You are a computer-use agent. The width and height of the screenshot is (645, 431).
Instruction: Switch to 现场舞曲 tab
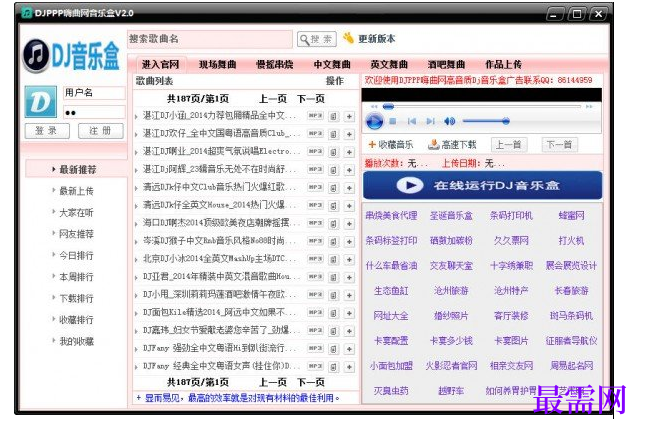pos(217,65)
